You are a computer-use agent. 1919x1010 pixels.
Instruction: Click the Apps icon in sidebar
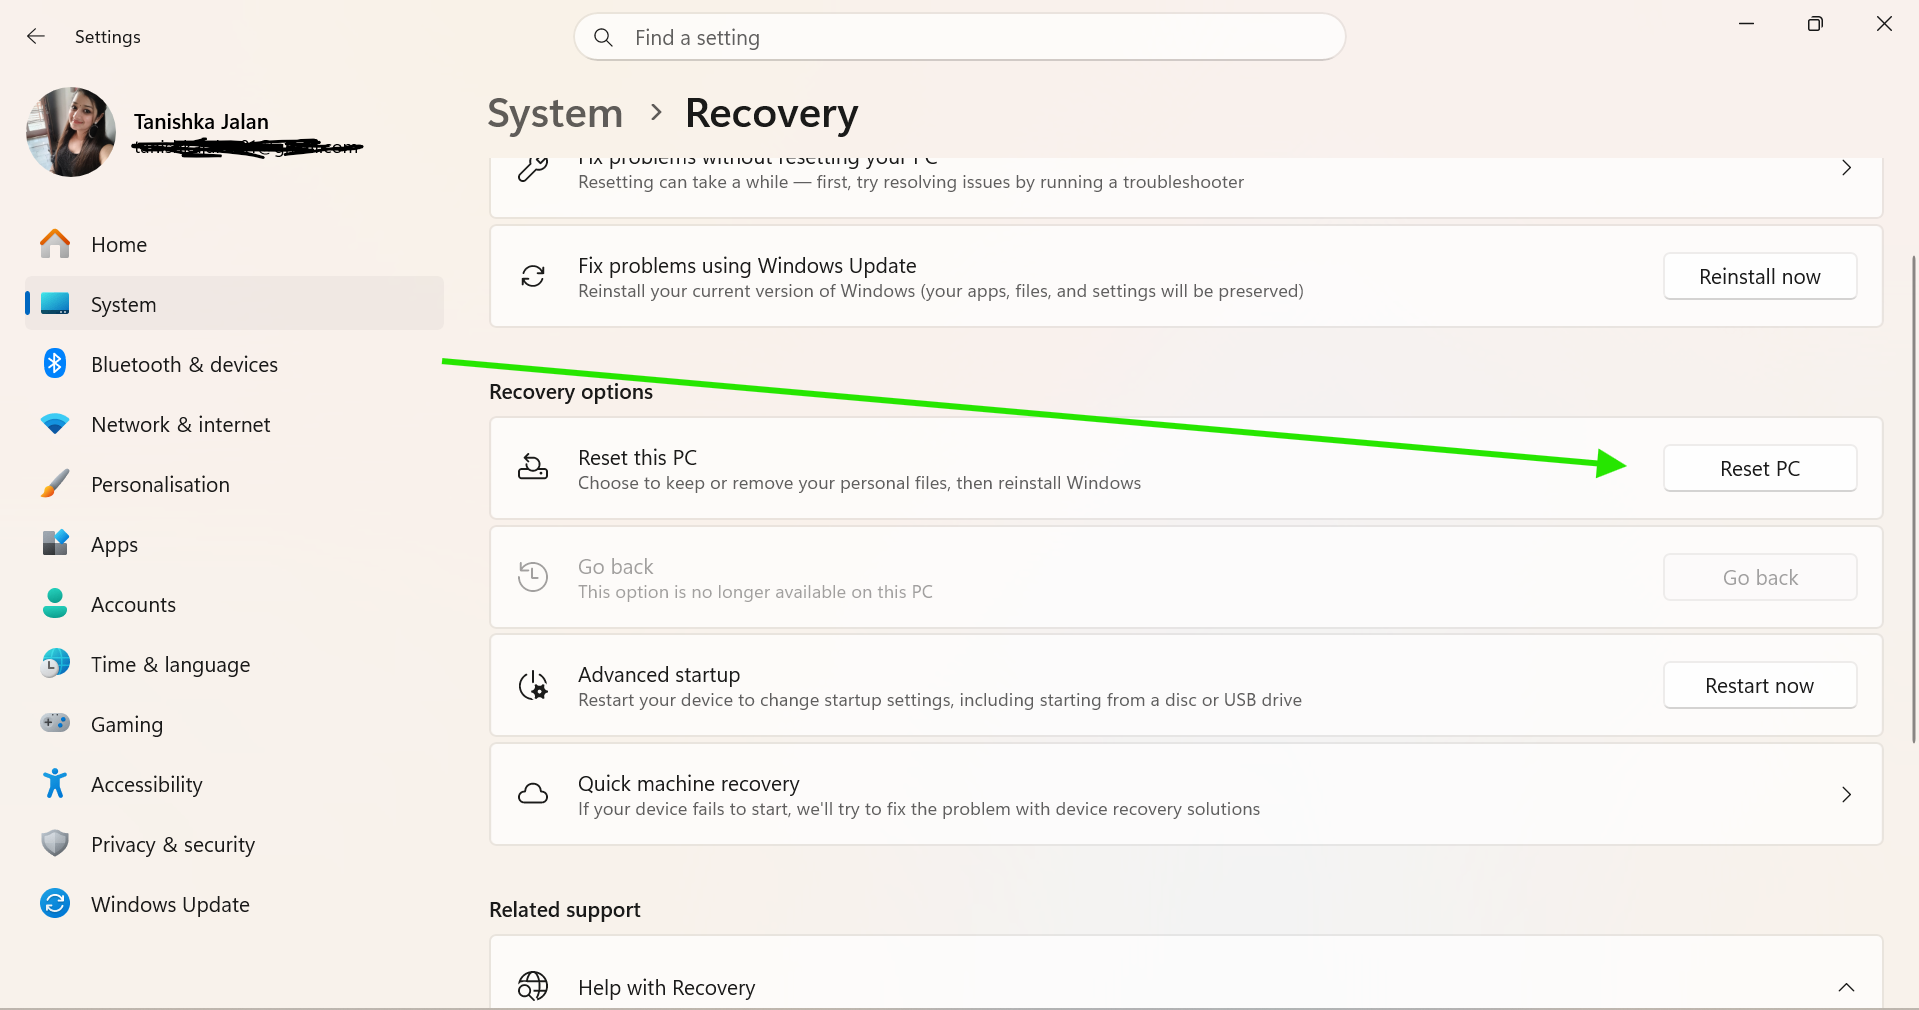(55, 543)
